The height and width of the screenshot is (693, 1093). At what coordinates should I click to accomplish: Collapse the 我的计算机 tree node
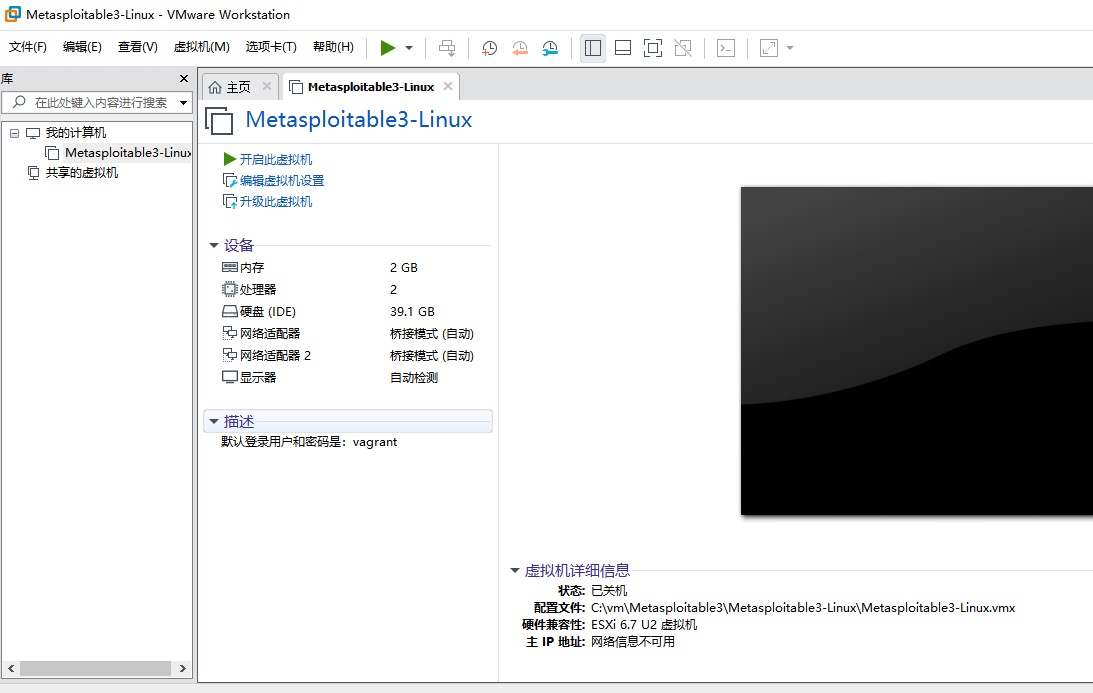click(x=15, y=133)
